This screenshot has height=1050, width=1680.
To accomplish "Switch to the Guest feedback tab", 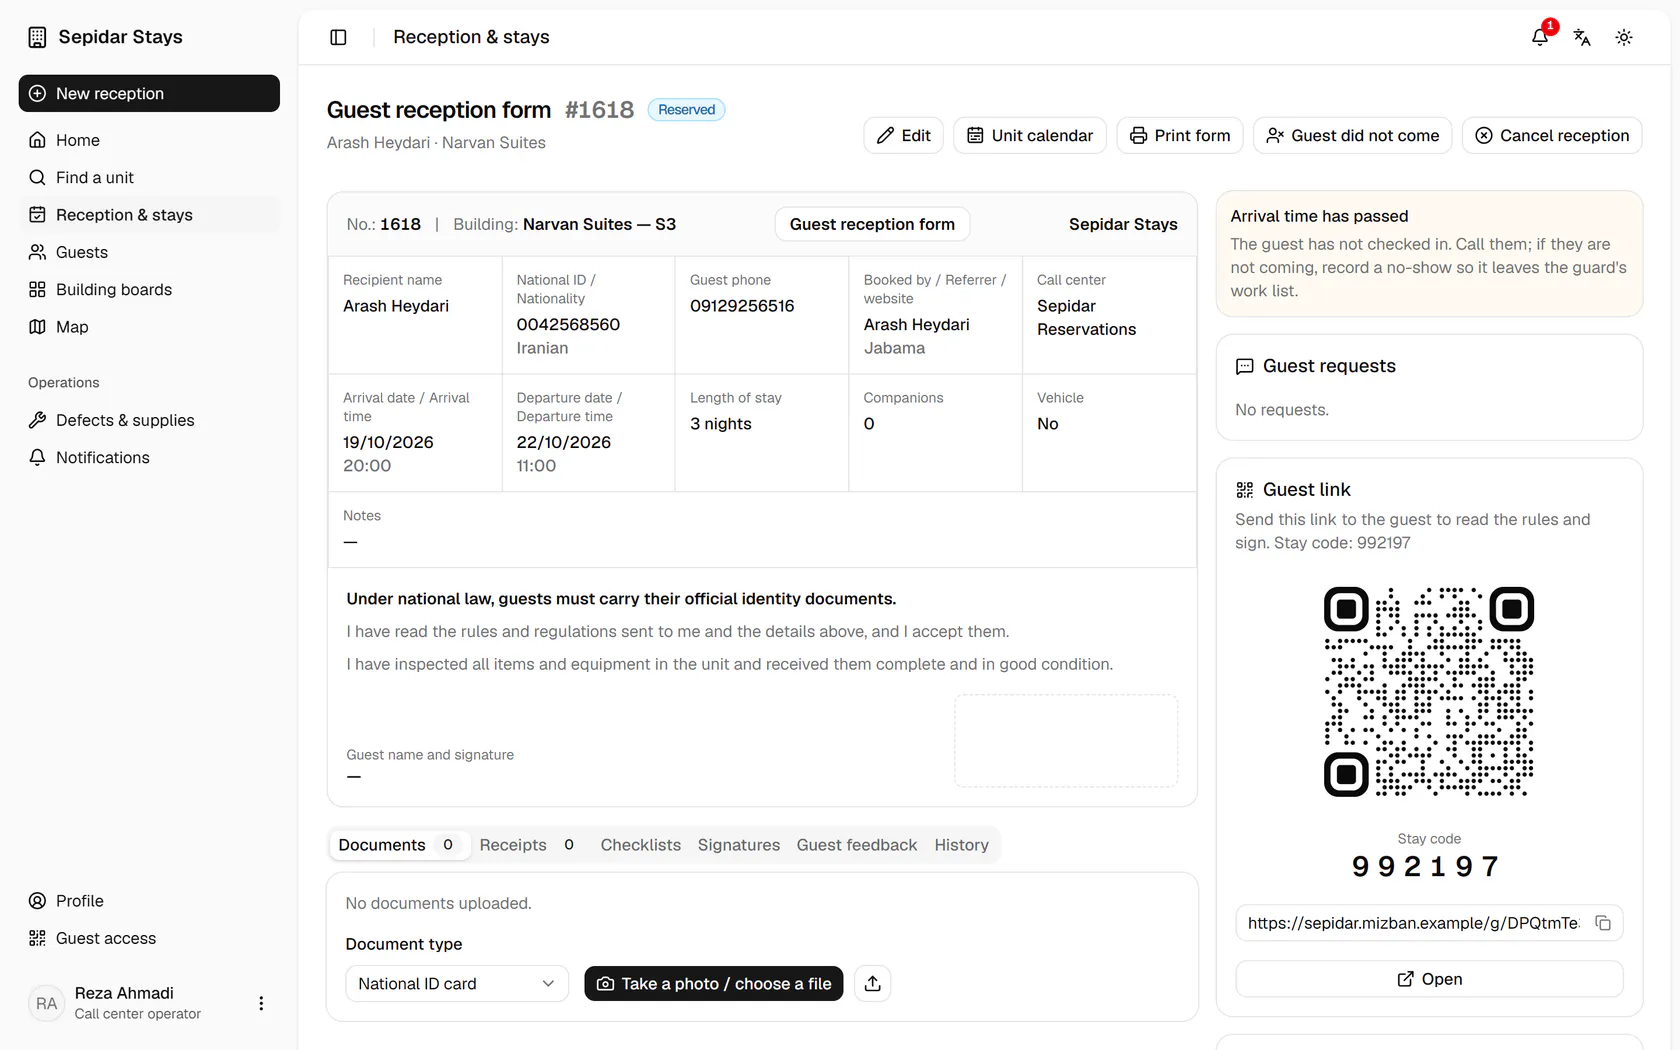I will (x=857, y=845).
